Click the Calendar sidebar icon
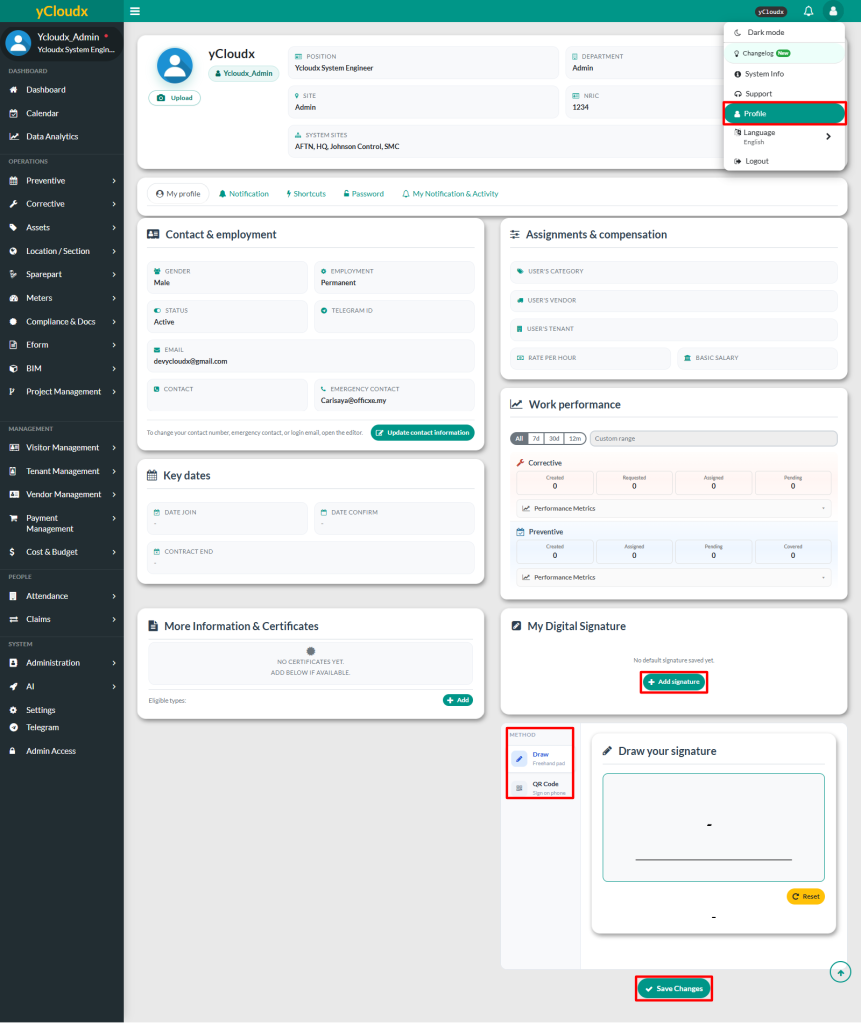Screen dimensions: 861x1024 pyautogui.click(x=14, y=113)
